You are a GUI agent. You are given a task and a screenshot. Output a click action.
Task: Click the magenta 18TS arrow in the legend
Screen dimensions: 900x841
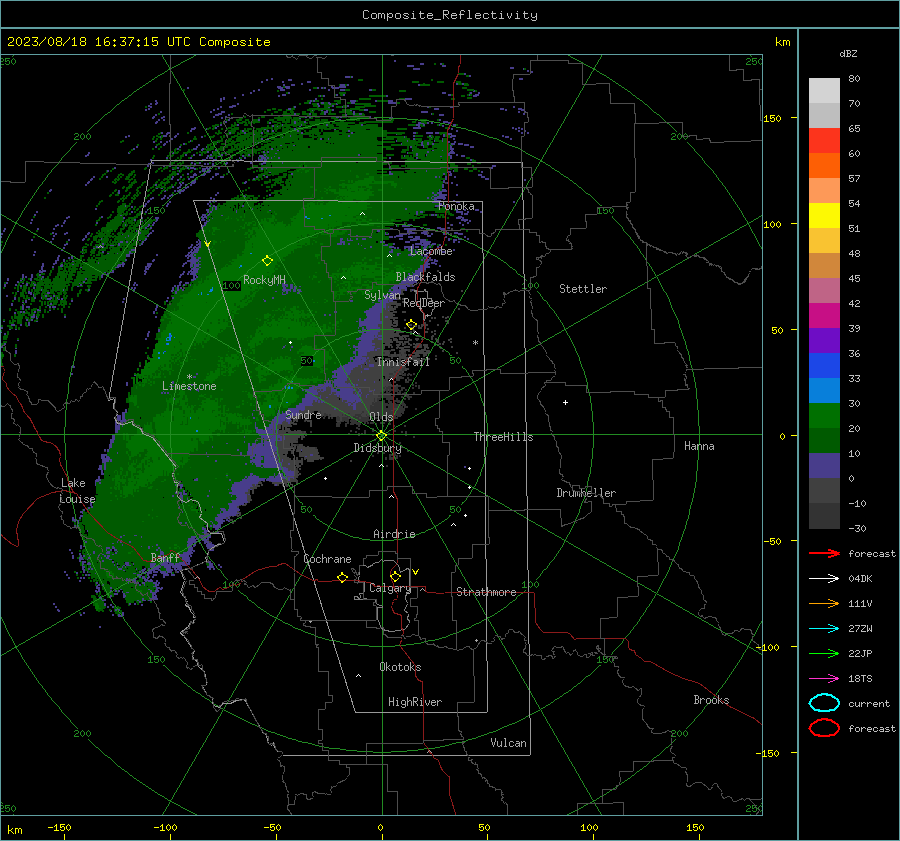824,679
